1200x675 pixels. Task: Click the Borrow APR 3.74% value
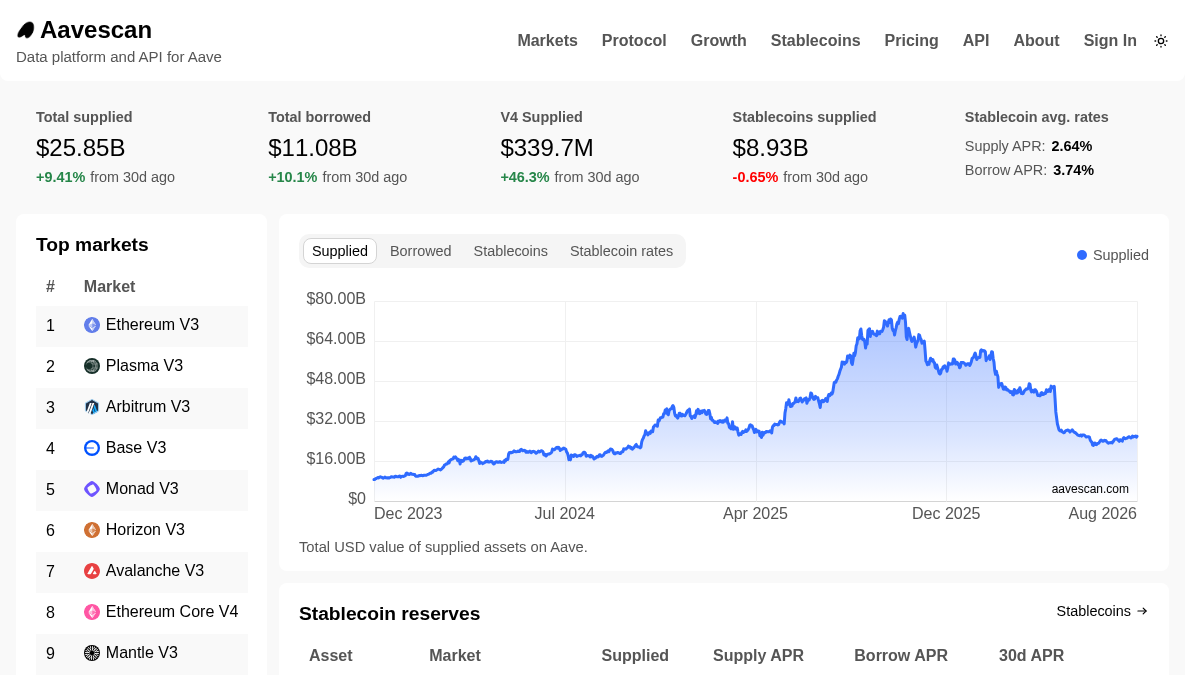pos(1074,170)
